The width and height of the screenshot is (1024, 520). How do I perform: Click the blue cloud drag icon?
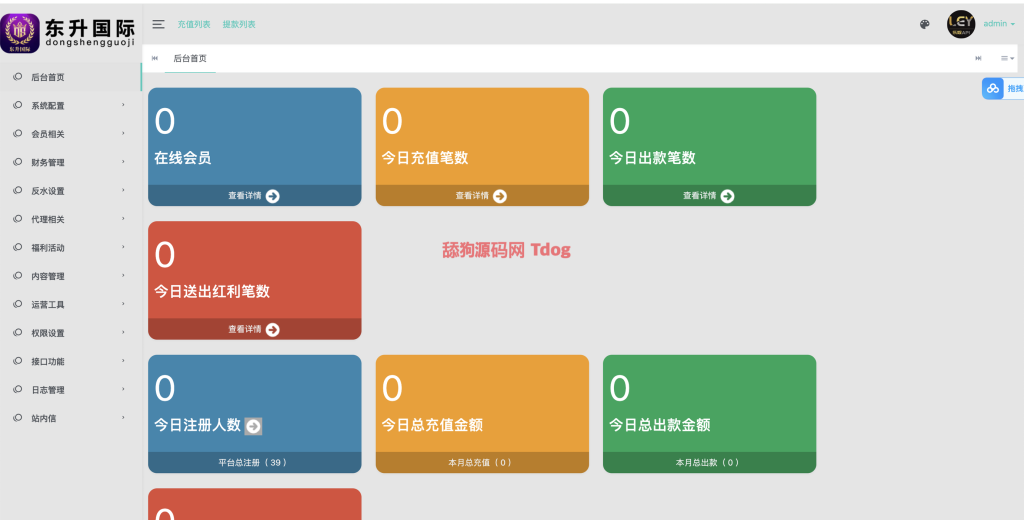pos(992,88)
